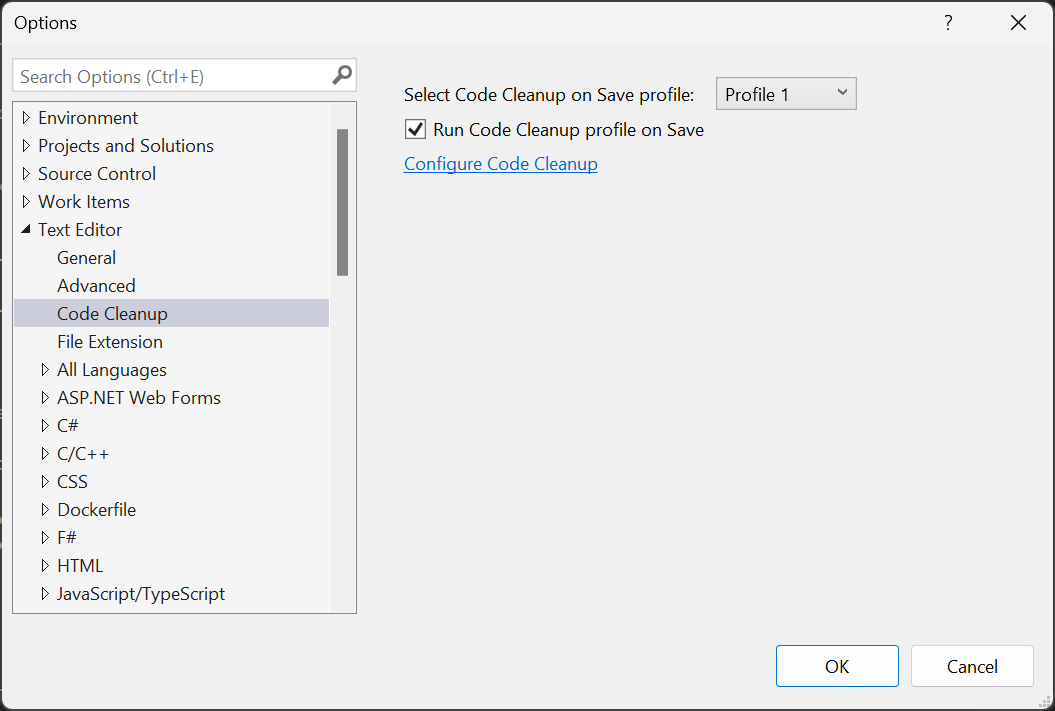The image size is (1055, 711).
Task: Click the Help question mark icon
Action: tap(948, 23)
